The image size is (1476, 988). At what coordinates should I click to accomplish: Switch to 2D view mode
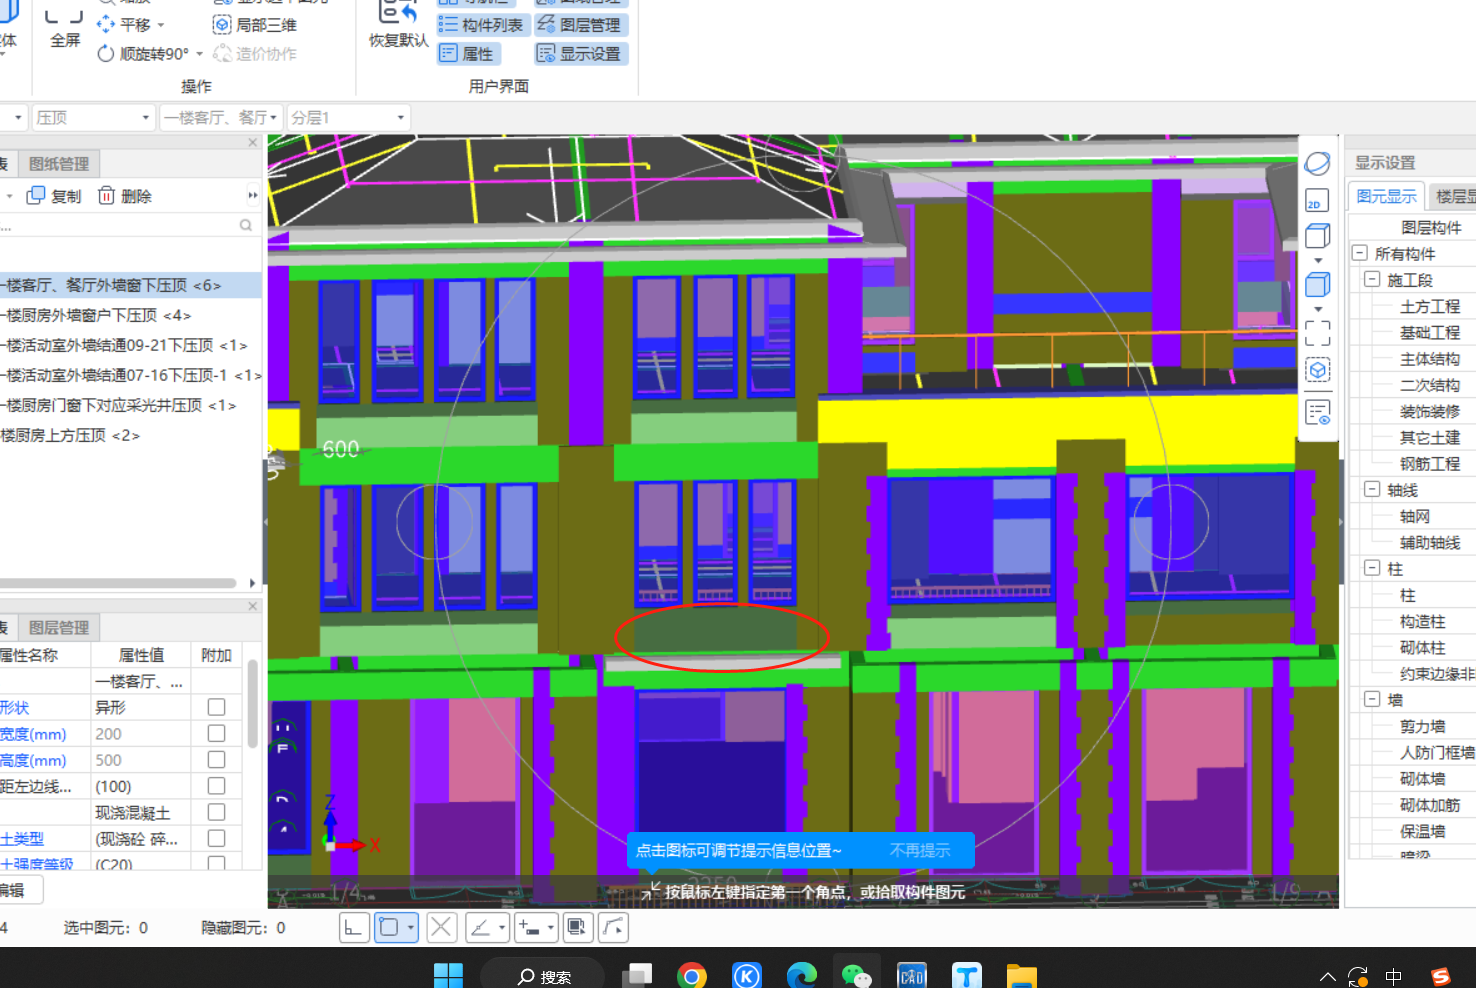pos(1317,201)
